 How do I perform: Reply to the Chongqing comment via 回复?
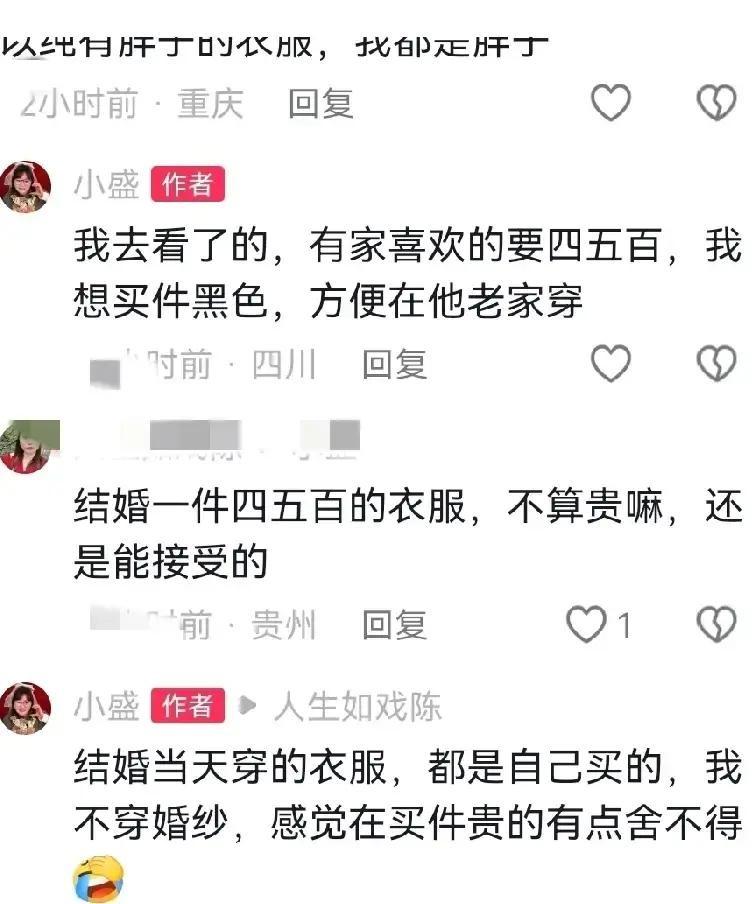pyautogui.click(x=321, y=104)
